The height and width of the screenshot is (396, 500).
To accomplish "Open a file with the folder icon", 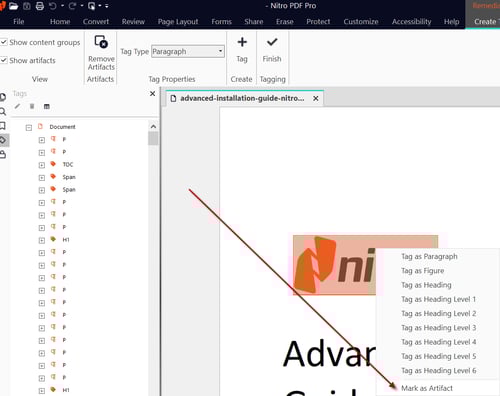I will point(13,6).
